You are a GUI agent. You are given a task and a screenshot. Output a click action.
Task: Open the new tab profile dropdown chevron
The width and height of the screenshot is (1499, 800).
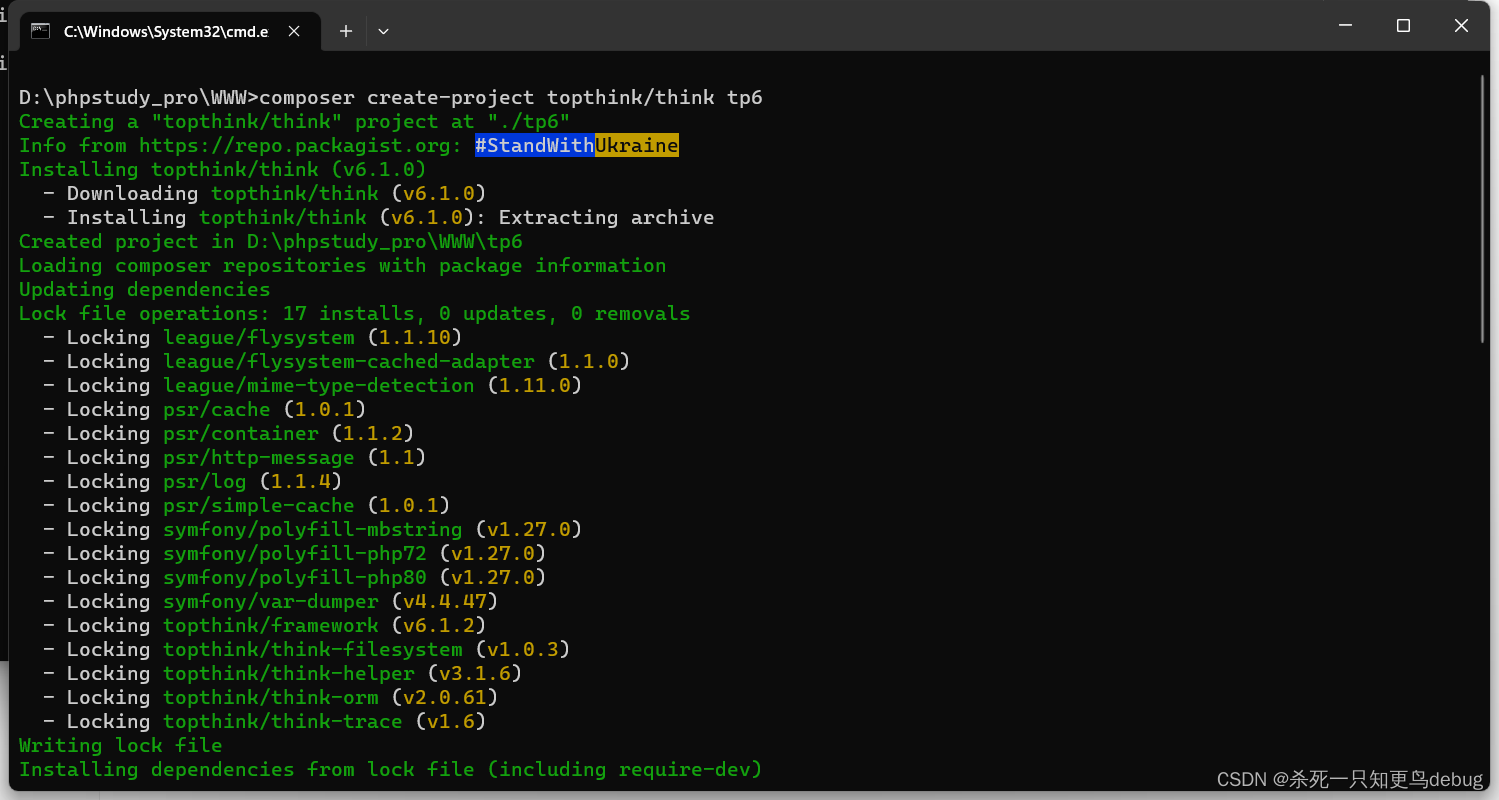coord(383,31)
